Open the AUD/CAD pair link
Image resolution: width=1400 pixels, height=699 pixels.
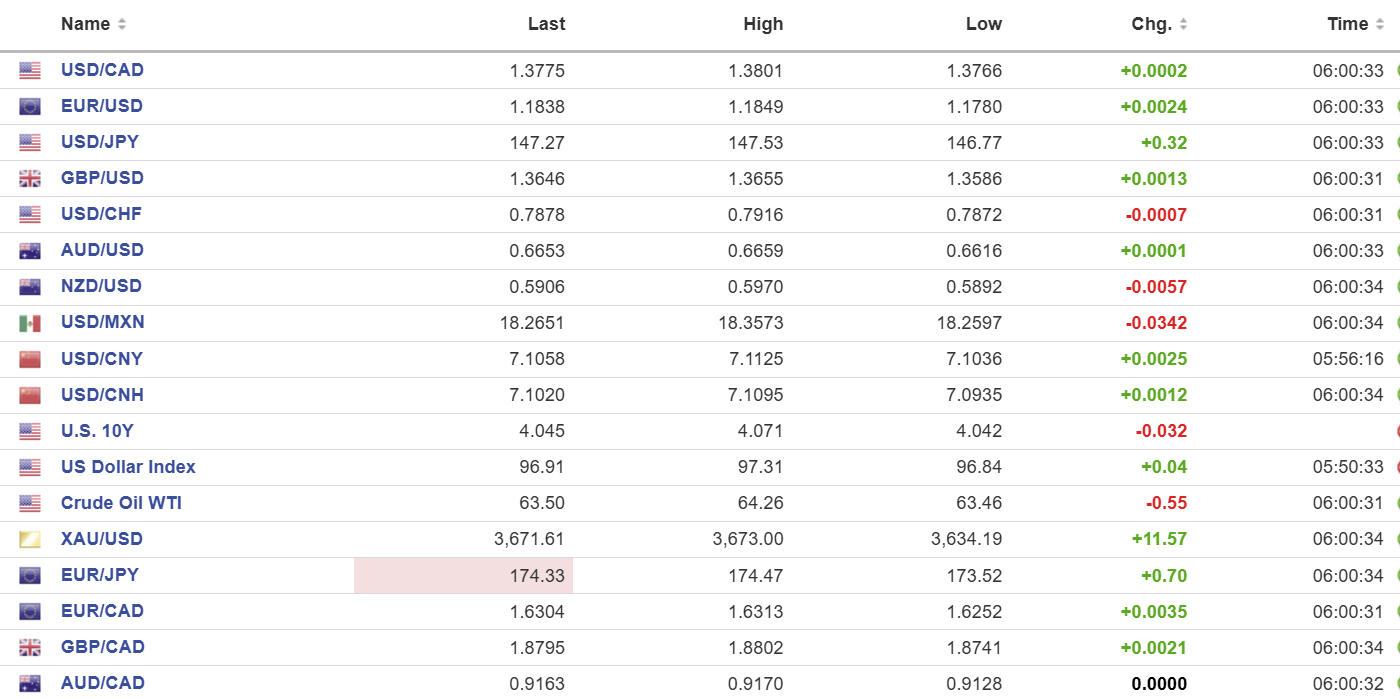click(x=103, y=682)
